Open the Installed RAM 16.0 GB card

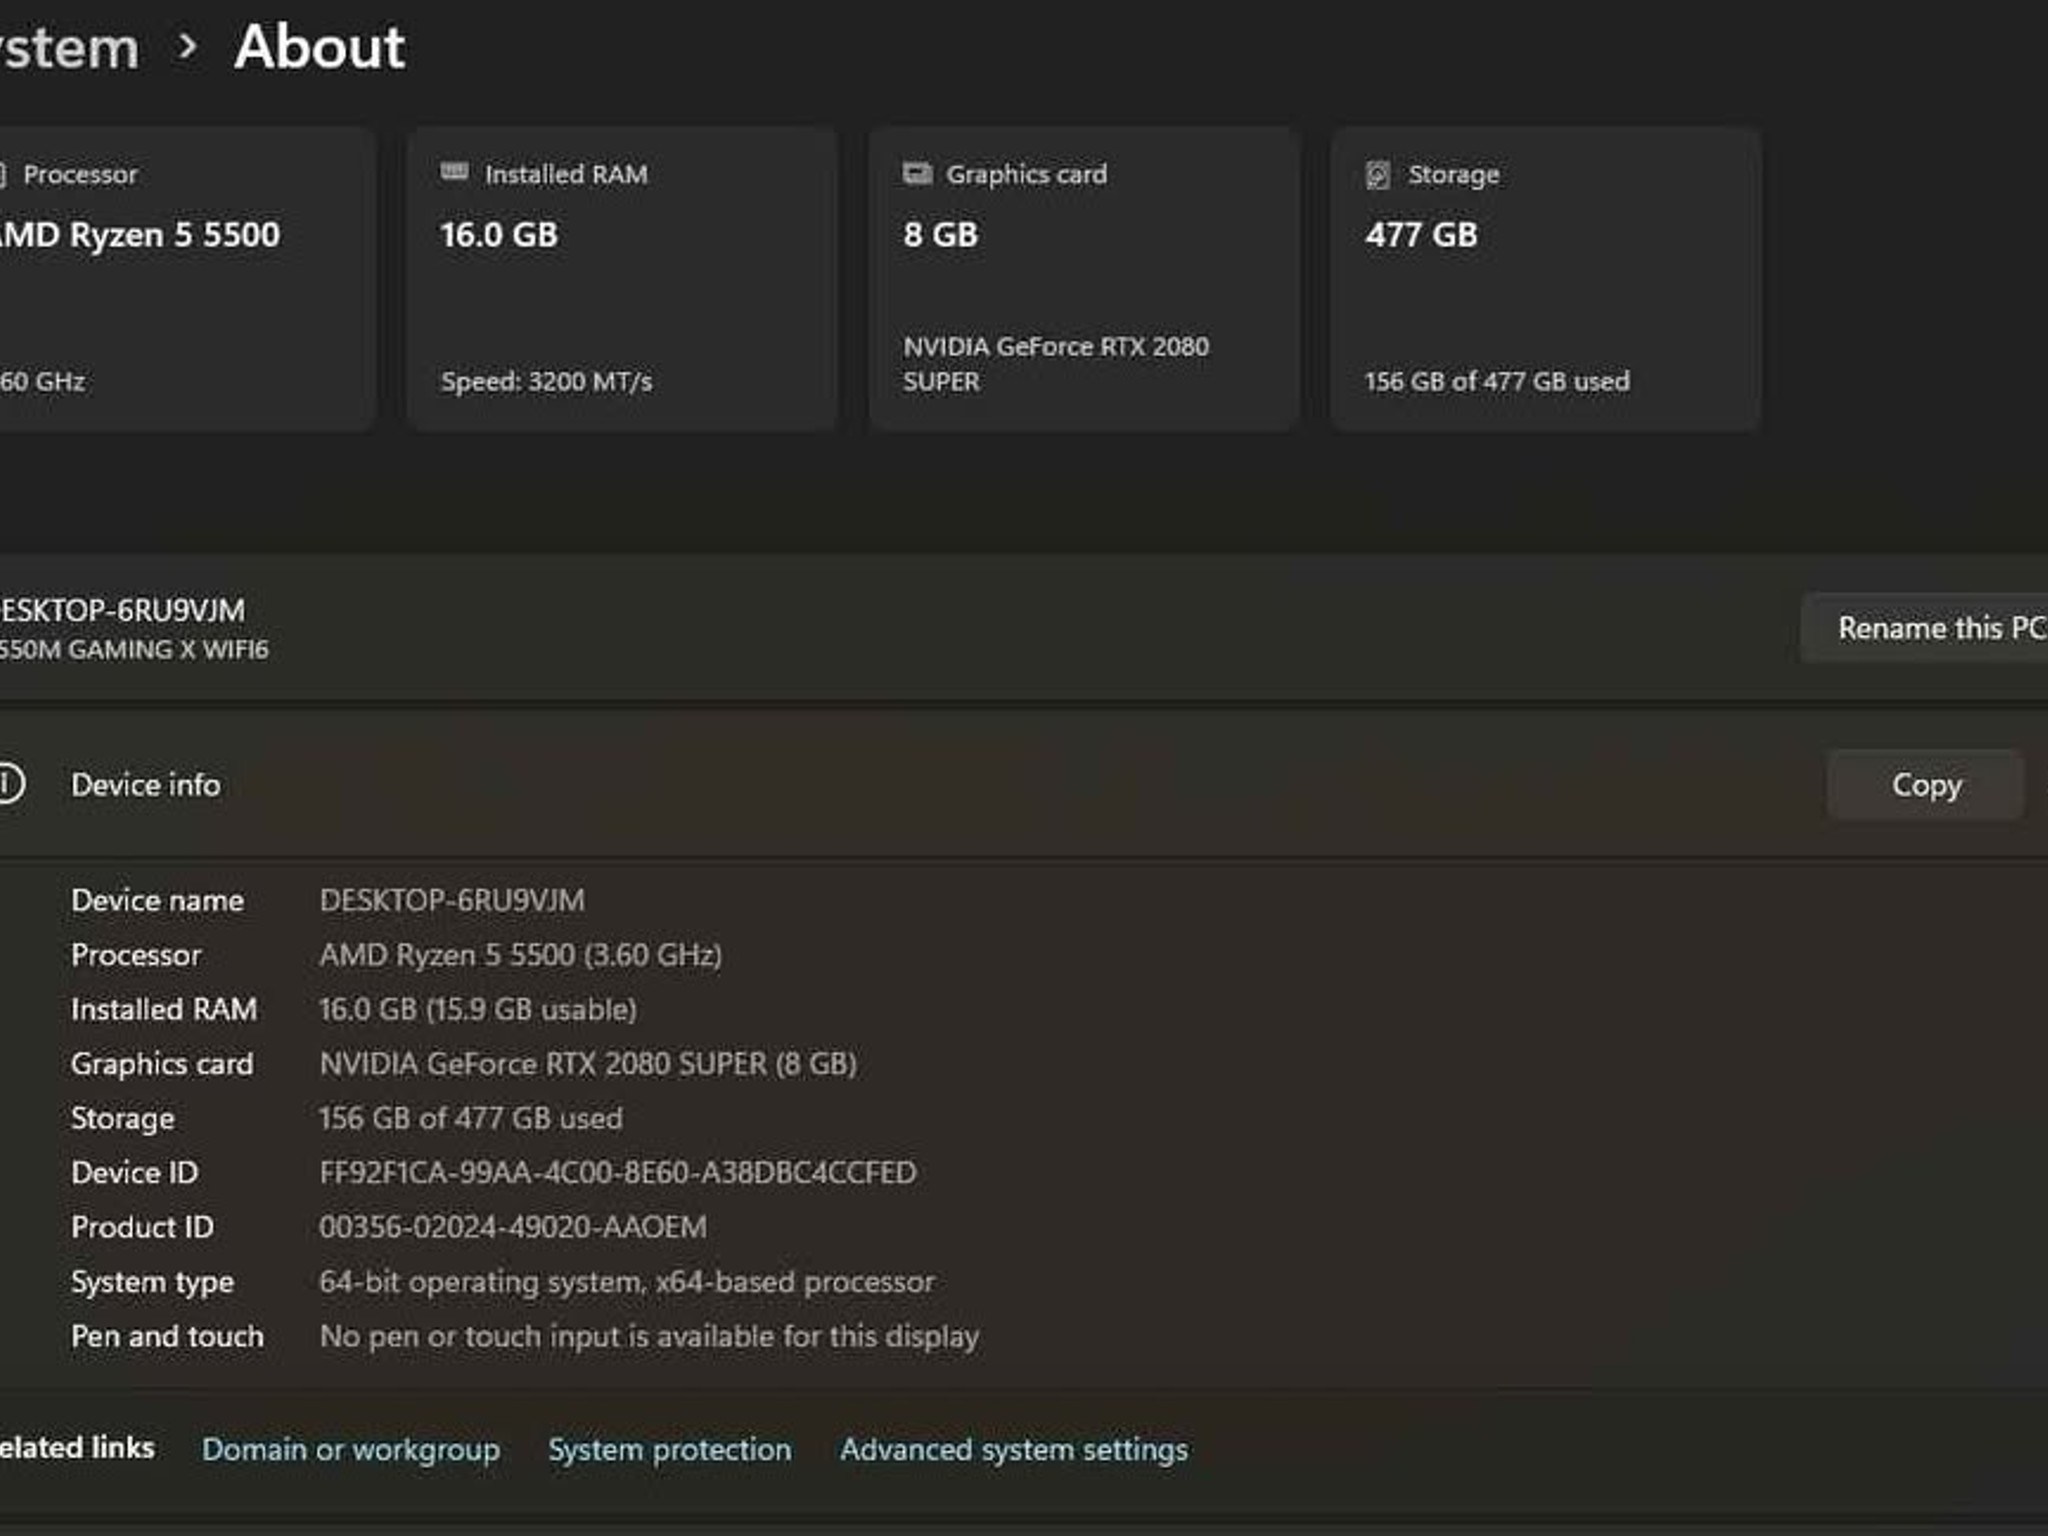[x=622, y=278]
